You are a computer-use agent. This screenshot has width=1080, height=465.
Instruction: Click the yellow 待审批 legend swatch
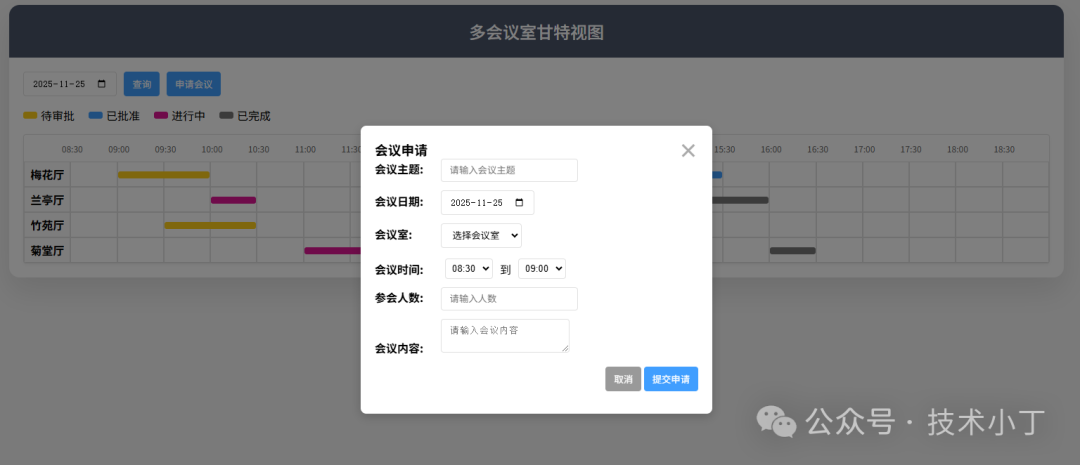30,116
